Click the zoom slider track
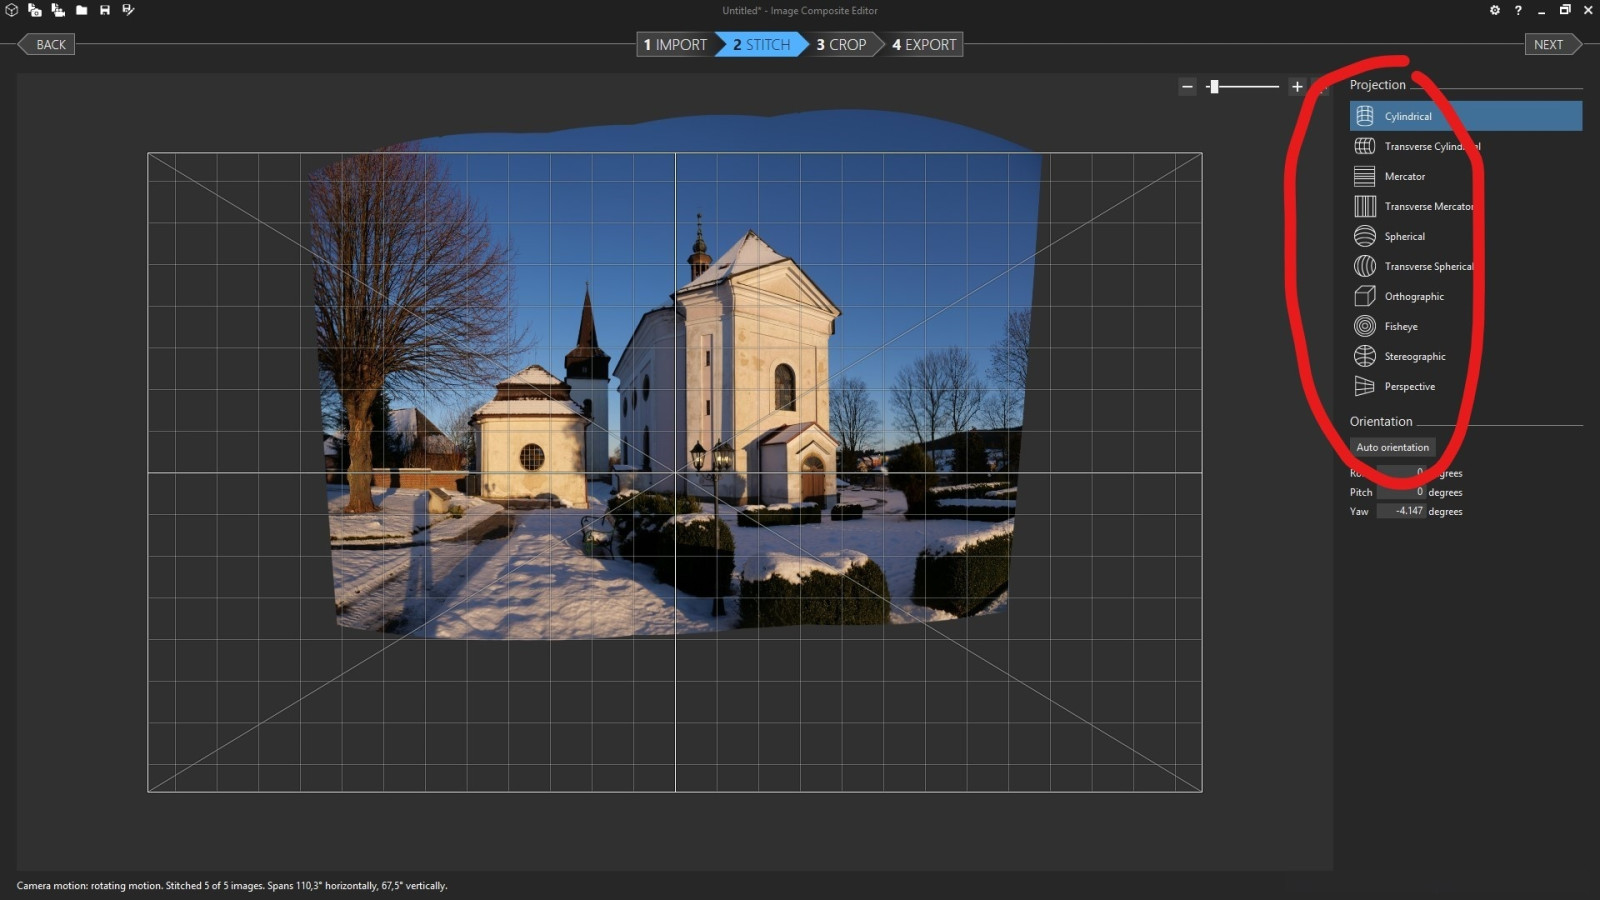1600x900 pixels. pyautogui.click(x=1250, y=87)
